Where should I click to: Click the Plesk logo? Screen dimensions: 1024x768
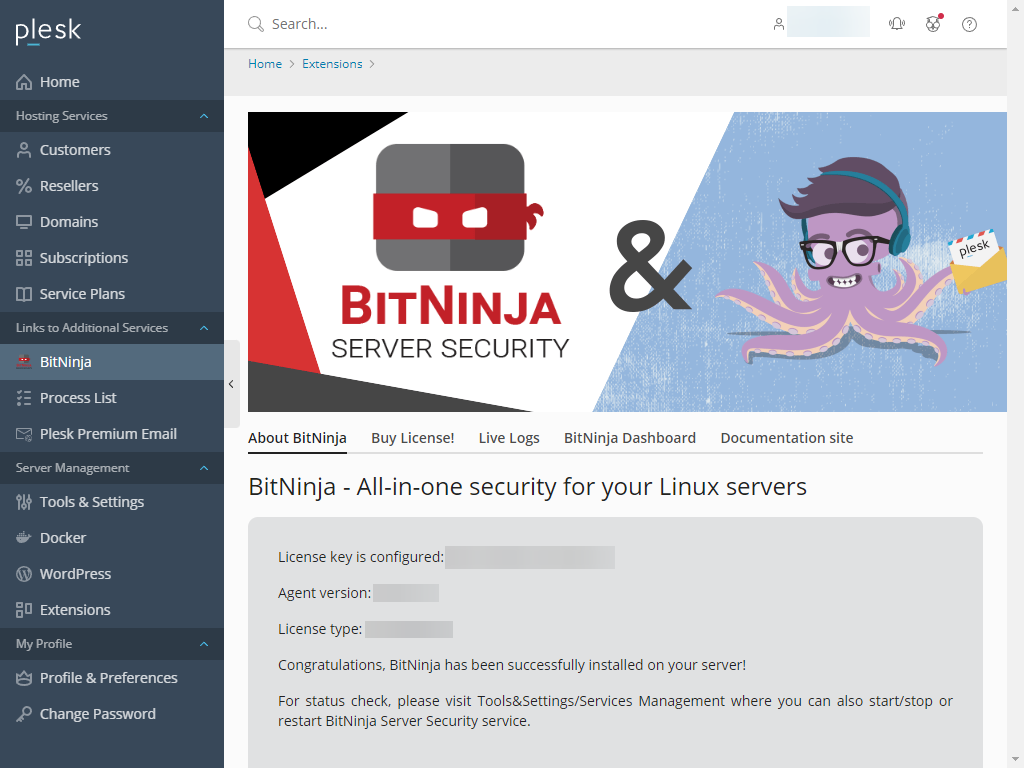[x=46, y=31]
